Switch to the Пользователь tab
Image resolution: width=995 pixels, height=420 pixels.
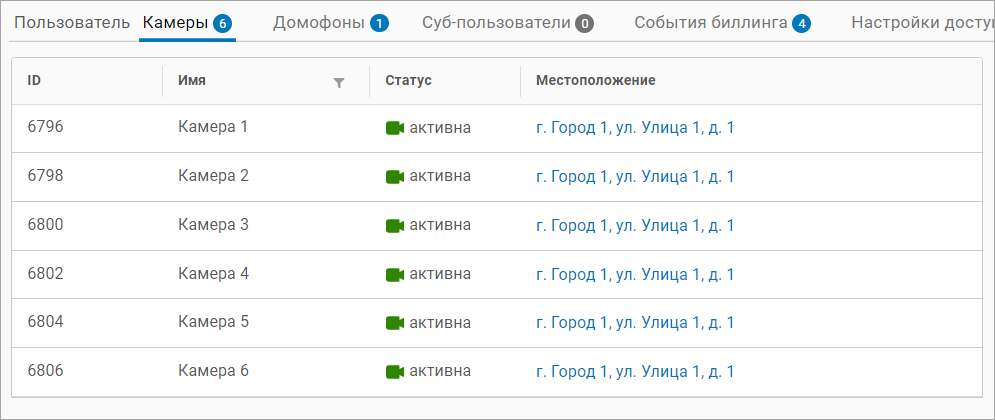pos(72,22)
